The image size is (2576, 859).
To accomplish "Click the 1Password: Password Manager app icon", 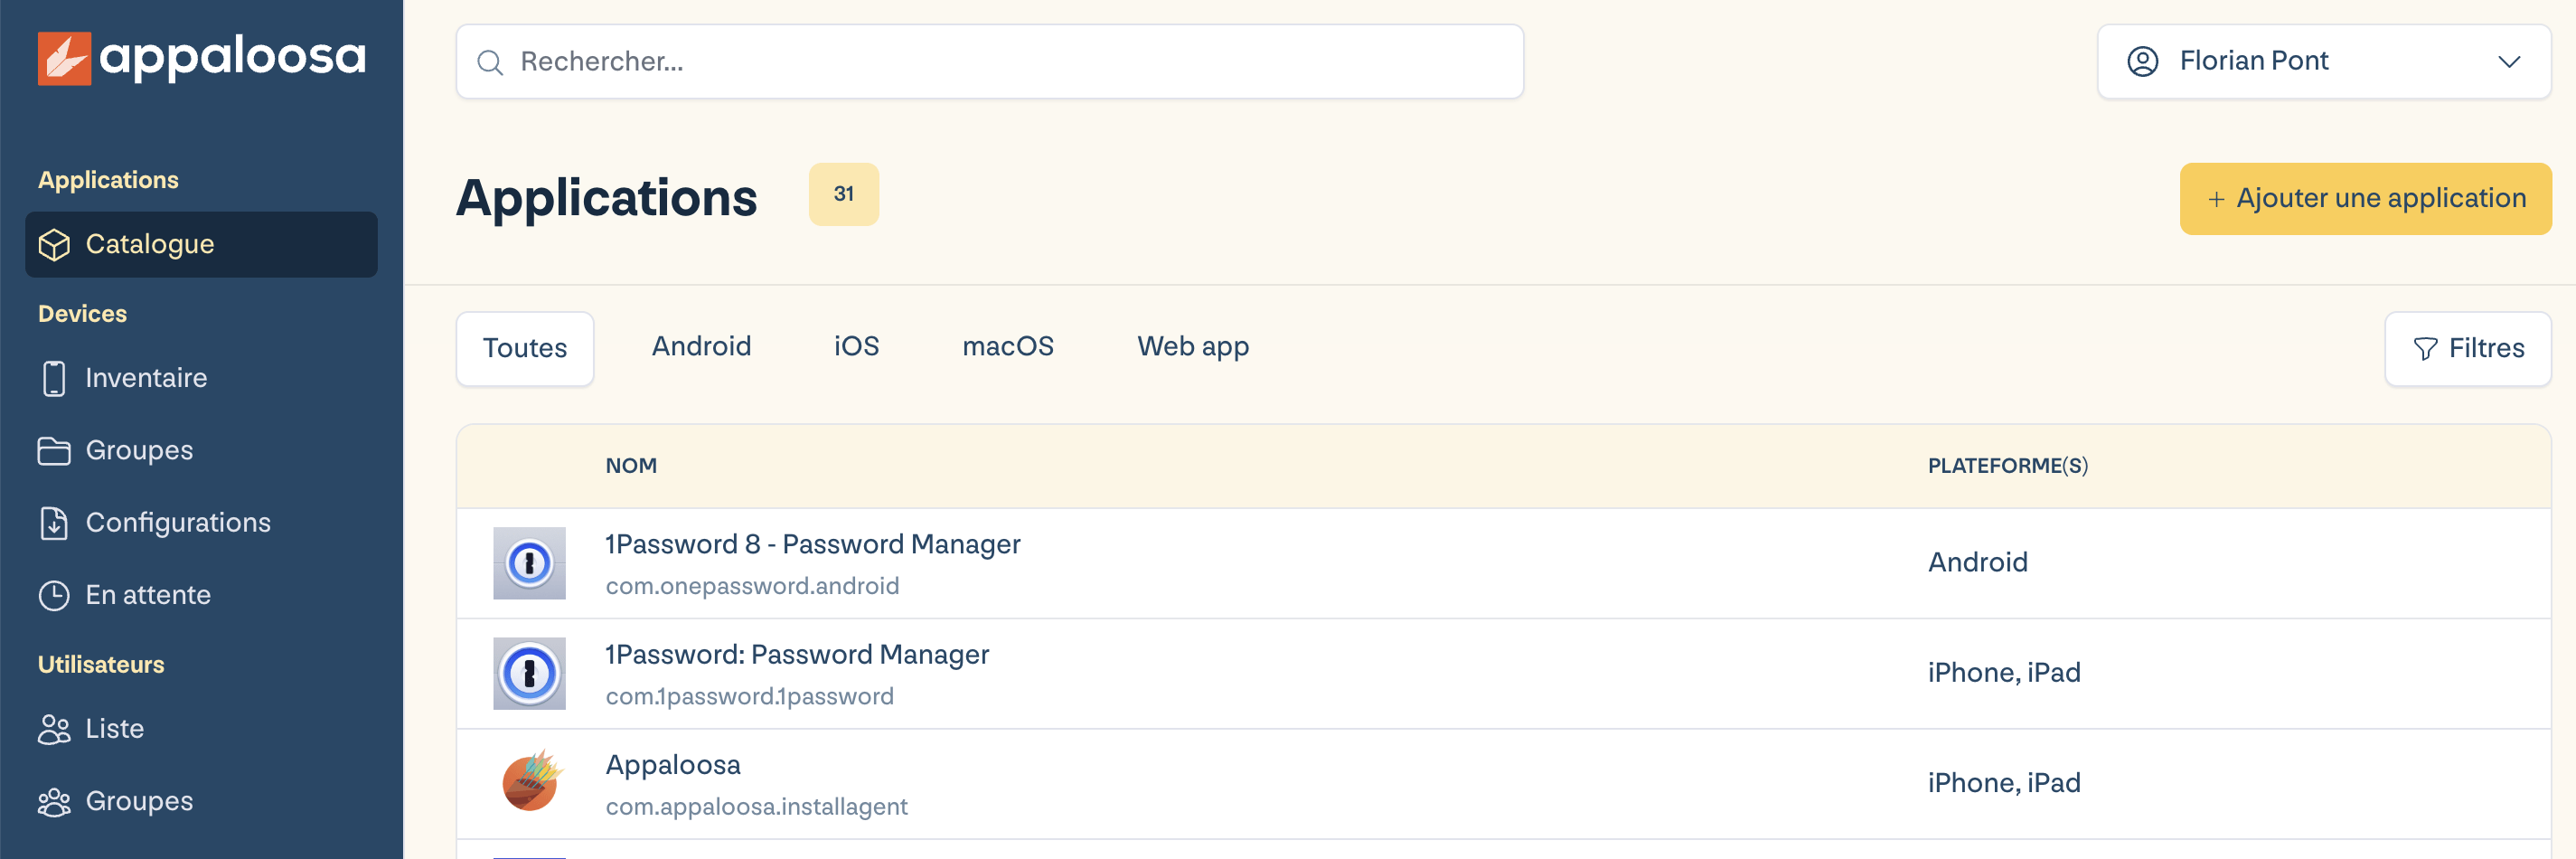I will point(529,674).
